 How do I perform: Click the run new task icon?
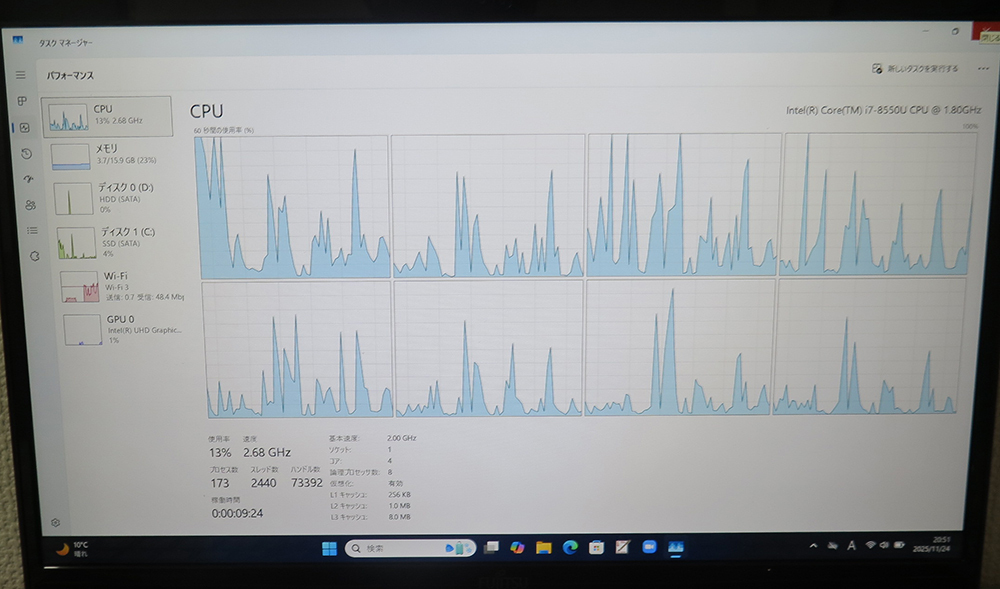(877, 68)
